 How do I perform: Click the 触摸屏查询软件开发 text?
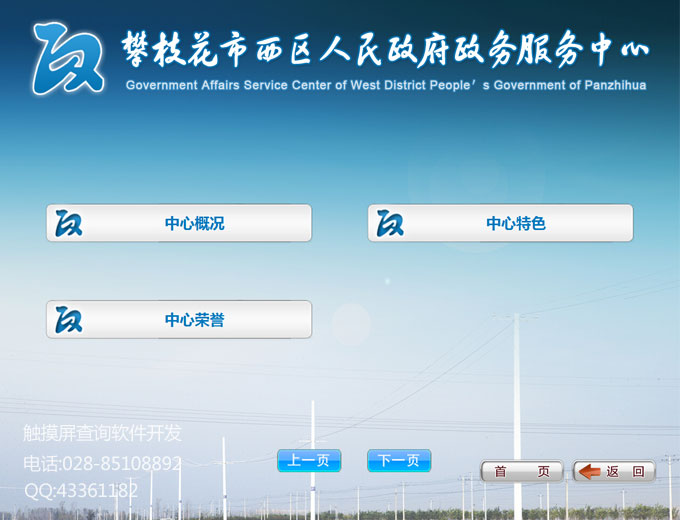(x=103, y=433)
